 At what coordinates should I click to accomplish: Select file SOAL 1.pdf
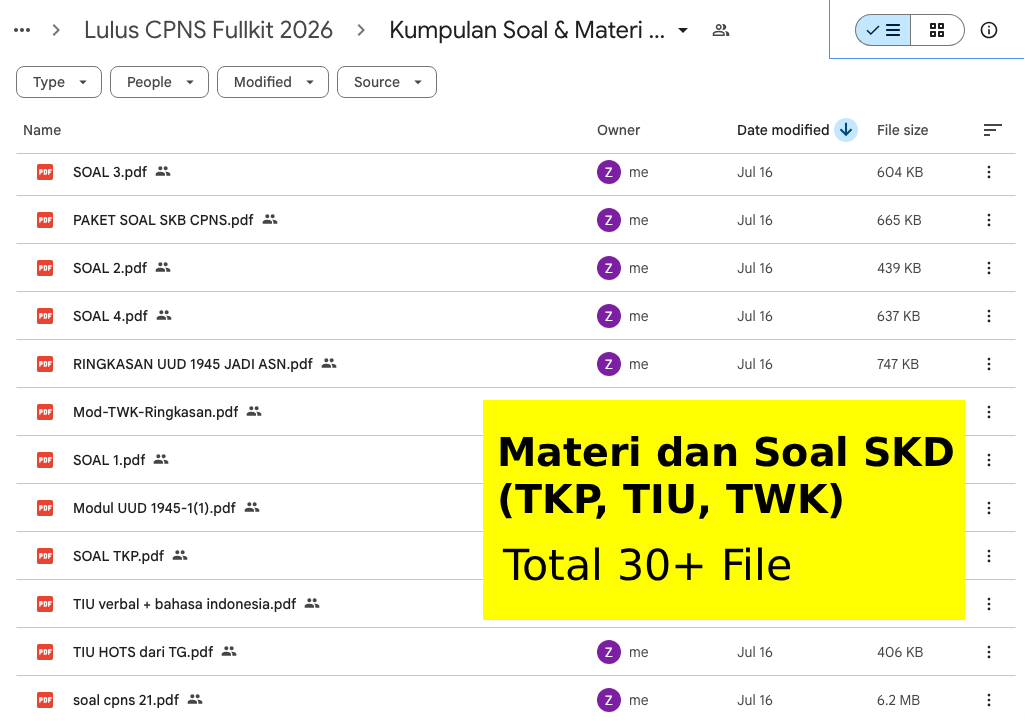(x=109, y=460)
